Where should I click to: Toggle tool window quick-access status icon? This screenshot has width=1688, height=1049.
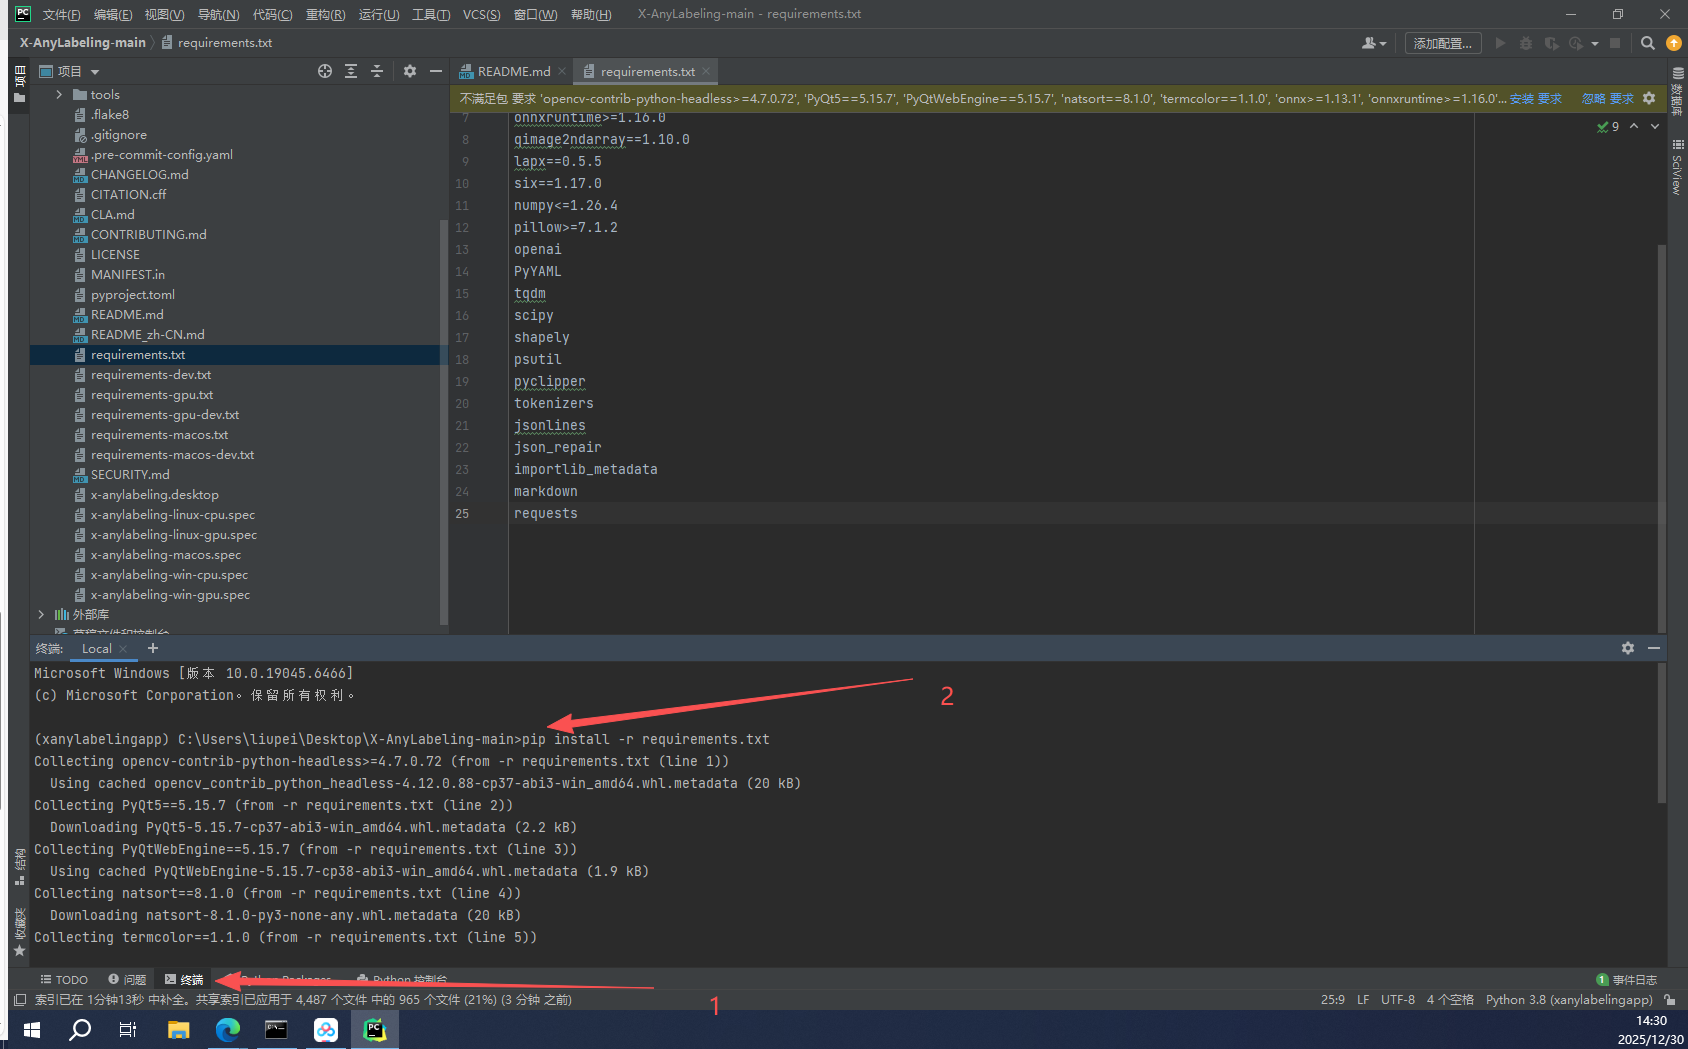(x=20, y=999)
